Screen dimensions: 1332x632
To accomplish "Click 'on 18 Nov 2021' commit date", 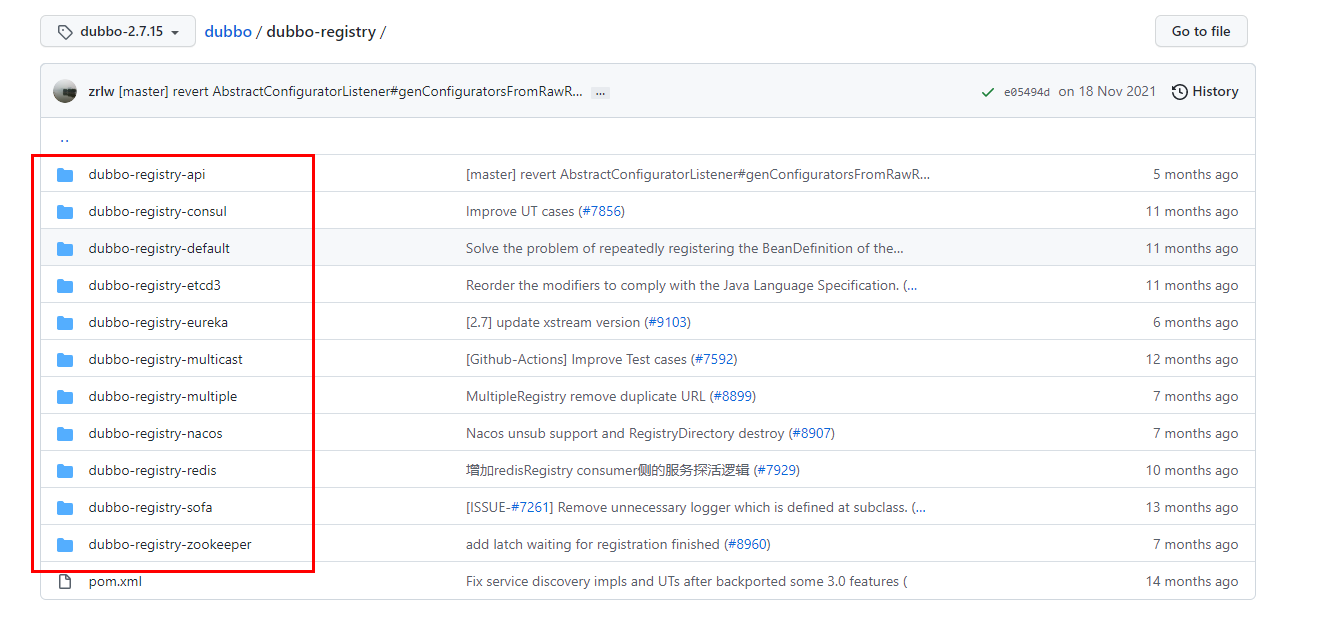I will pyautogui.click(x=1107, y=91).
